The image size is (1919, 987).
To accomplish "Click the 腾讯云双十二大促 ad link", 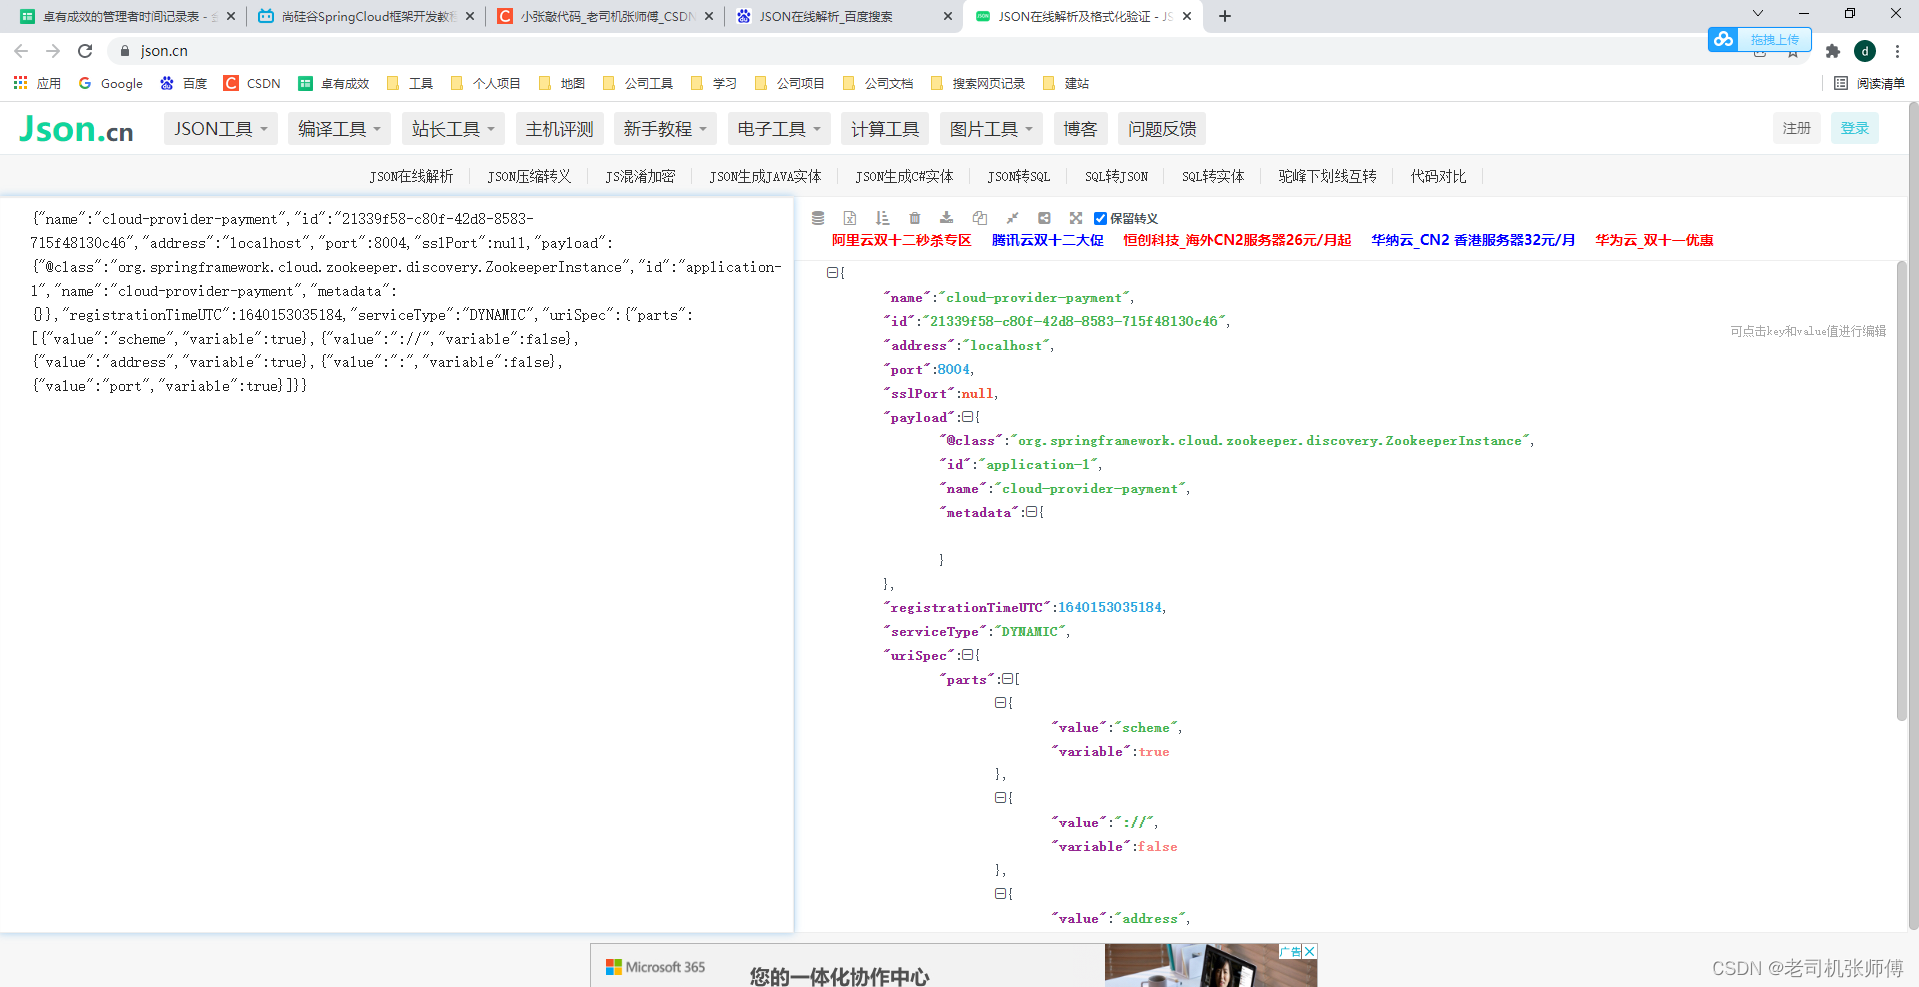I will (1048, 240).
